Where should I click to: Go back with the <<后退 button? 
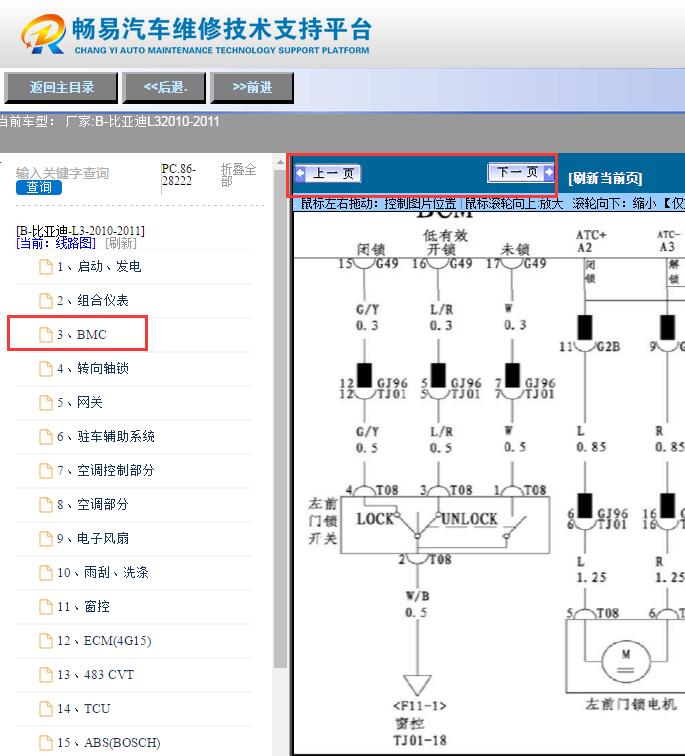point(164,87)
